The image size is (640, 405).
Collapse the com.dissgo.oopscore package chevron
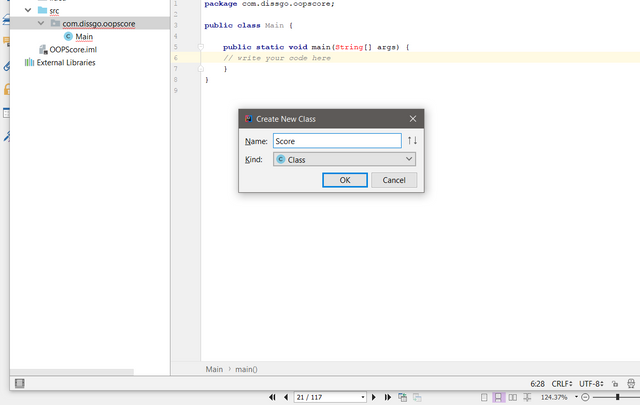[x=41, y=23]
